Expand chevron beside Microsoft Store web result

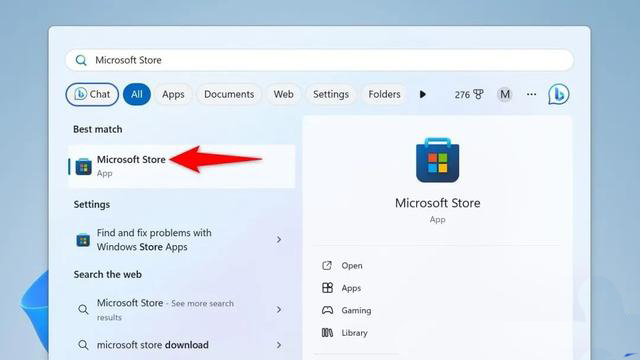click(279, 309)
